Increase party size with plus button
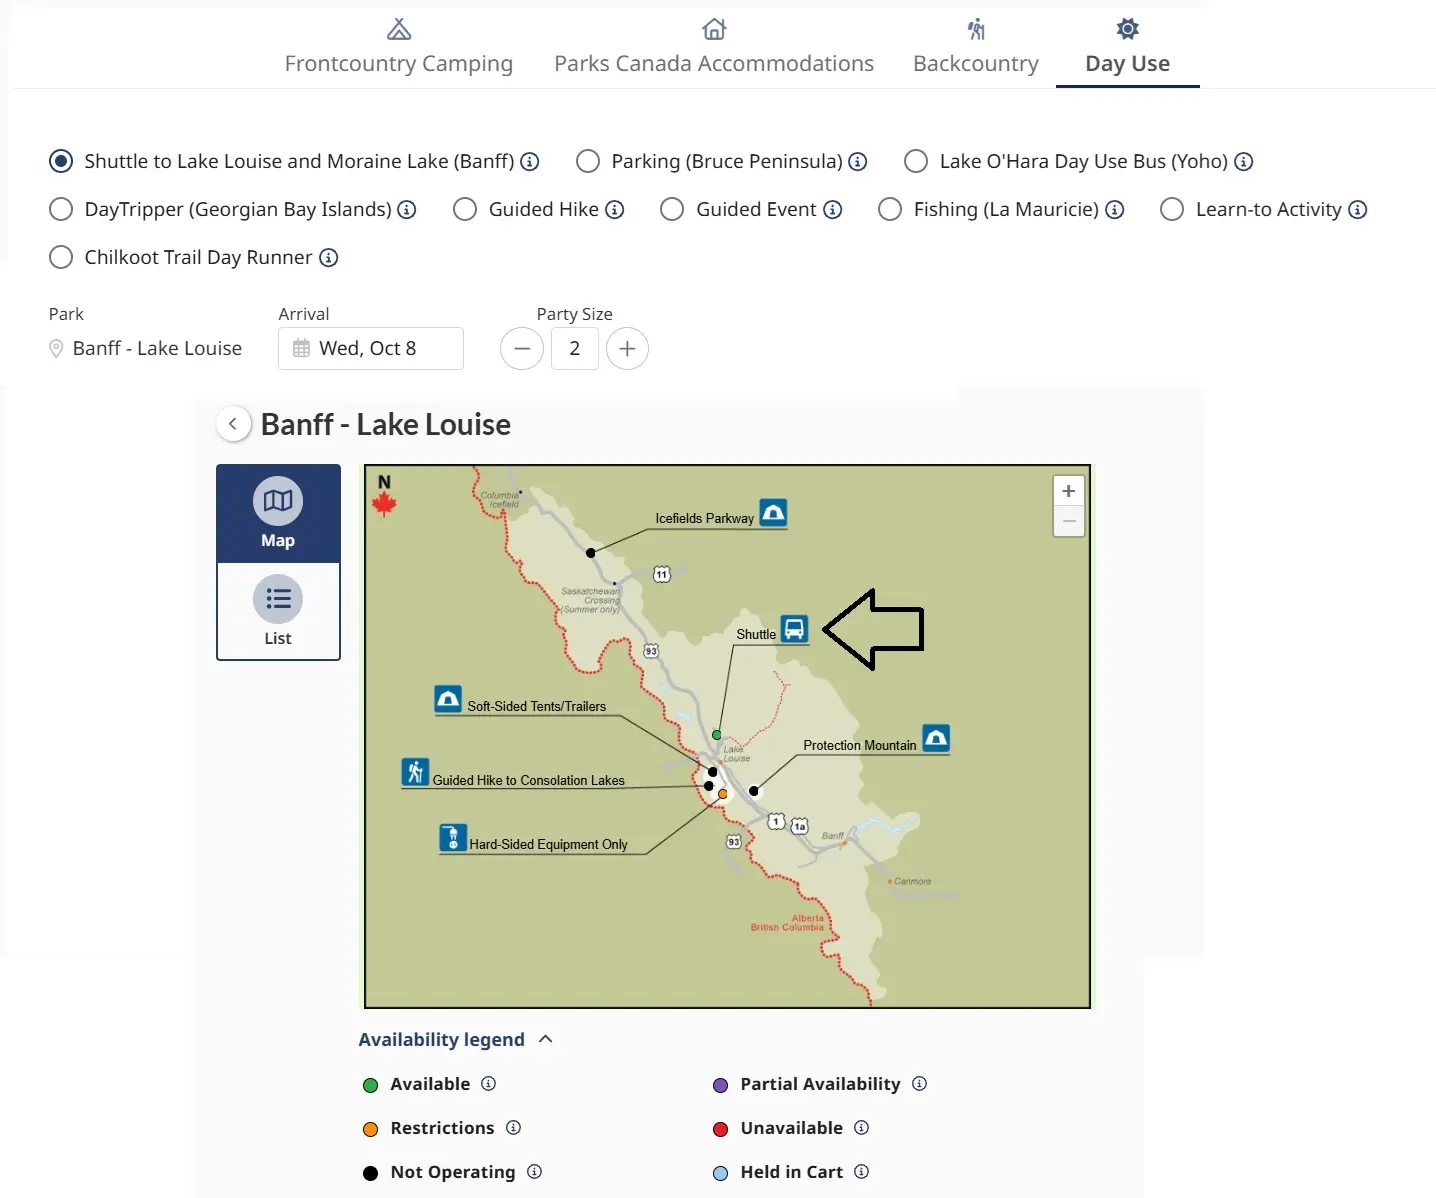 (x=627, y=348)
